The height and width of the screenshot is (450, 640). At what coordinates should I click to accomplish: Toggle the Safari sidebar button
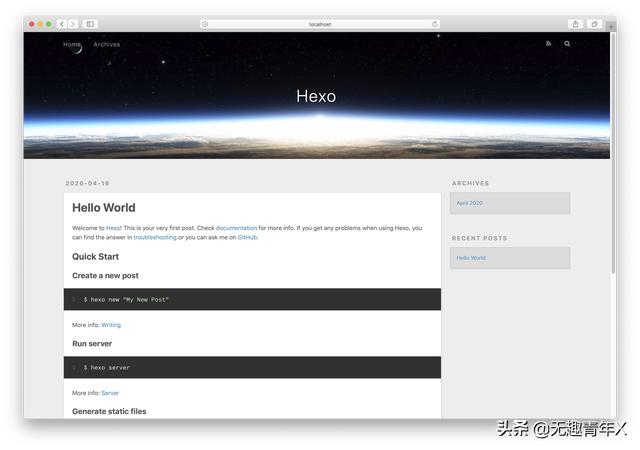[x=90, y=24]
